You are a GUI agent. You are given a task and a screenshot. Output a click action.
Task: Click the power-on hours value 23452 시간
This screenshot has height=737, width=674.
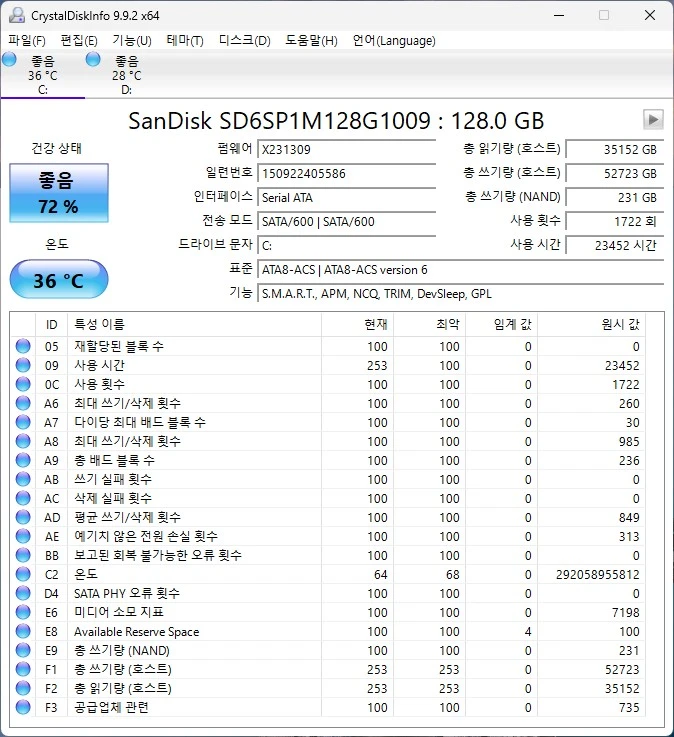point(615,245)
